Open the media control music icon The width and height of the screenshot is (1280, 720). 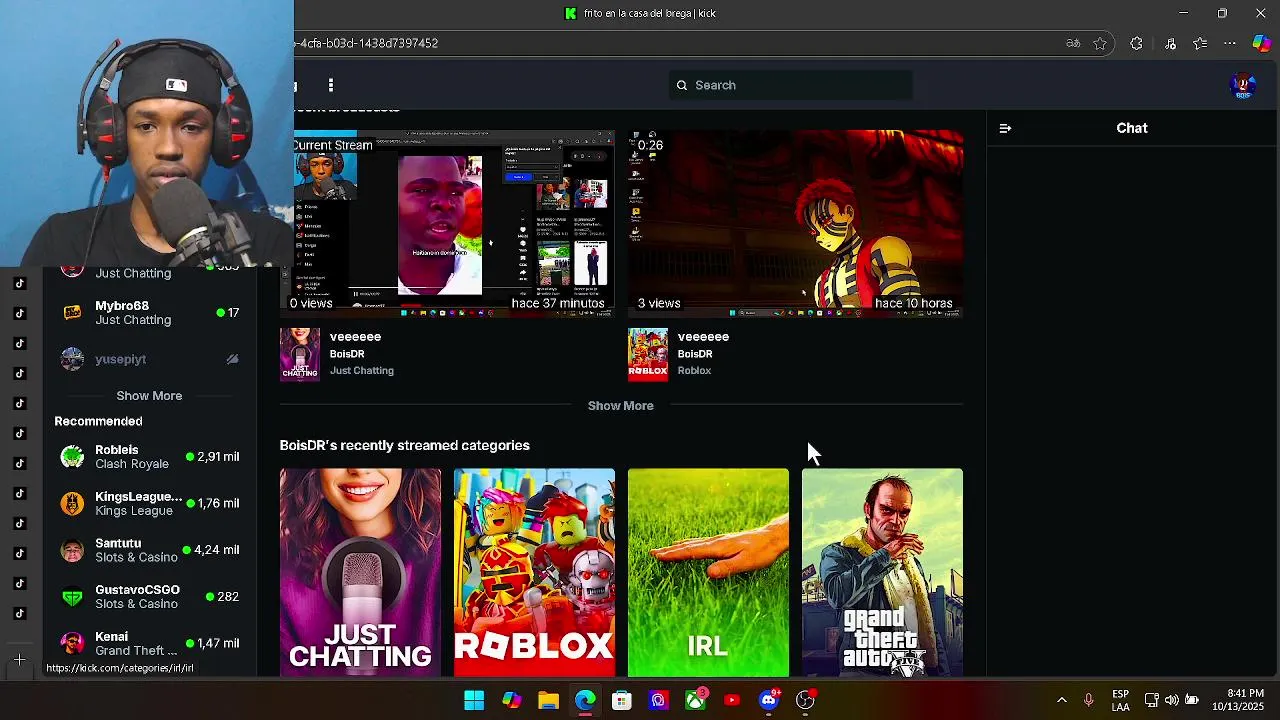click(x=1170, y=43)
